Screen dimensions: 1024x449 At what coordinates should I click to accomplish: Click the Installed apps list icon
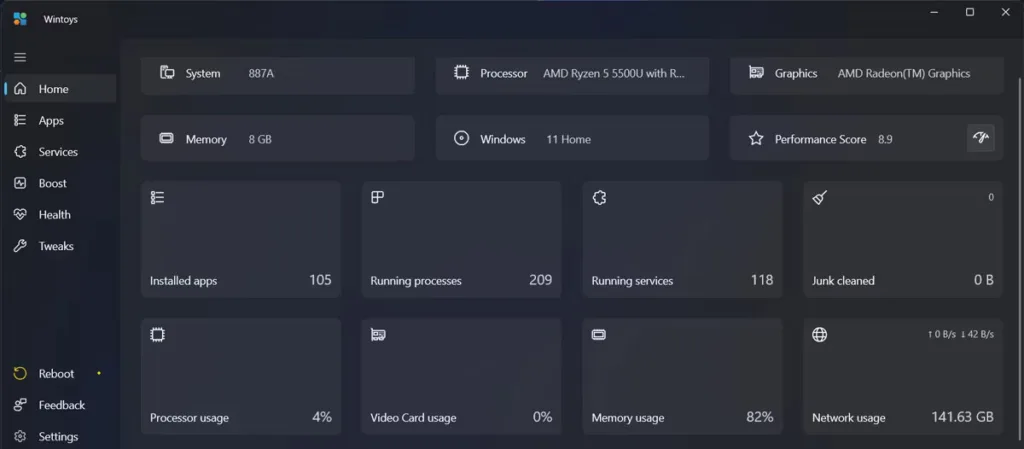point(157,198)
